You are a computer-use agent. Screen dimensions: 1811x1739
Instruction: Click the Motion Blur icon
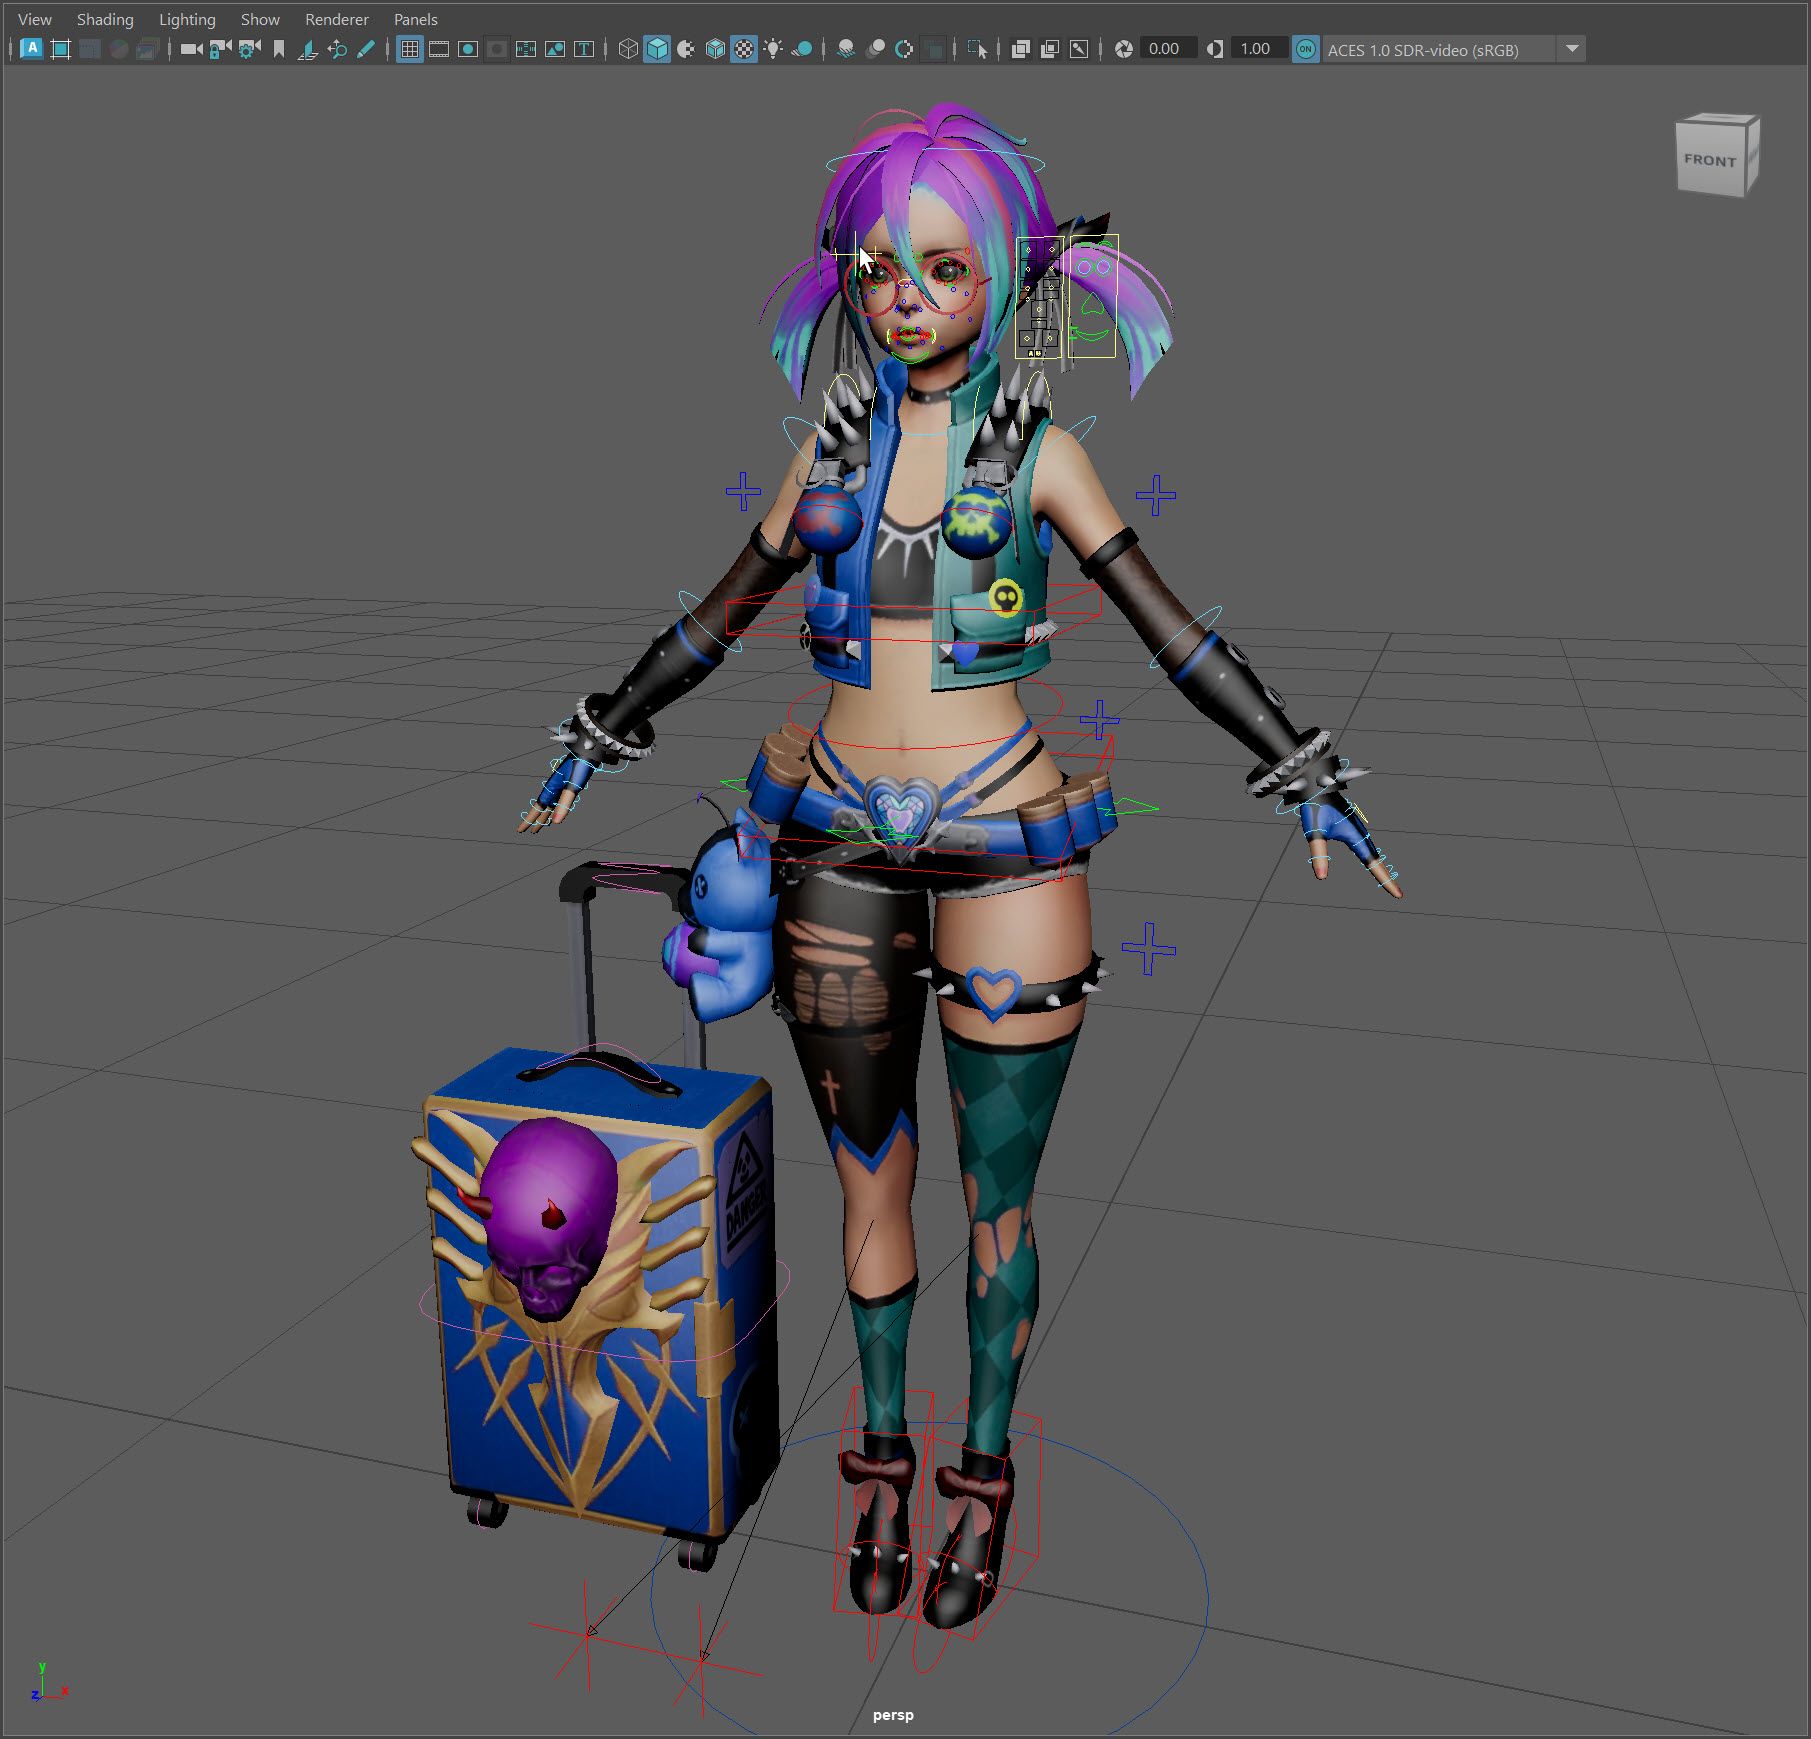(x=875, y=49)
